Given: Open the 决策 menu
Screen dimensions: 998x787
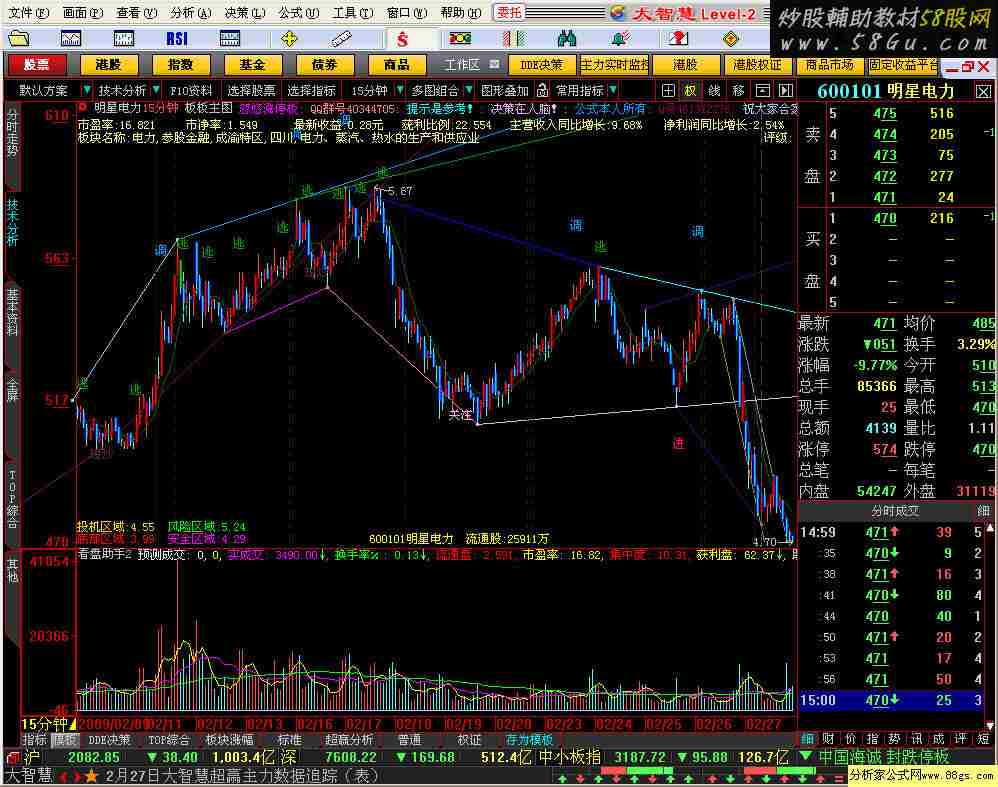Looking at the screenshot, I should pyautogui.click(x=244, y=12).
